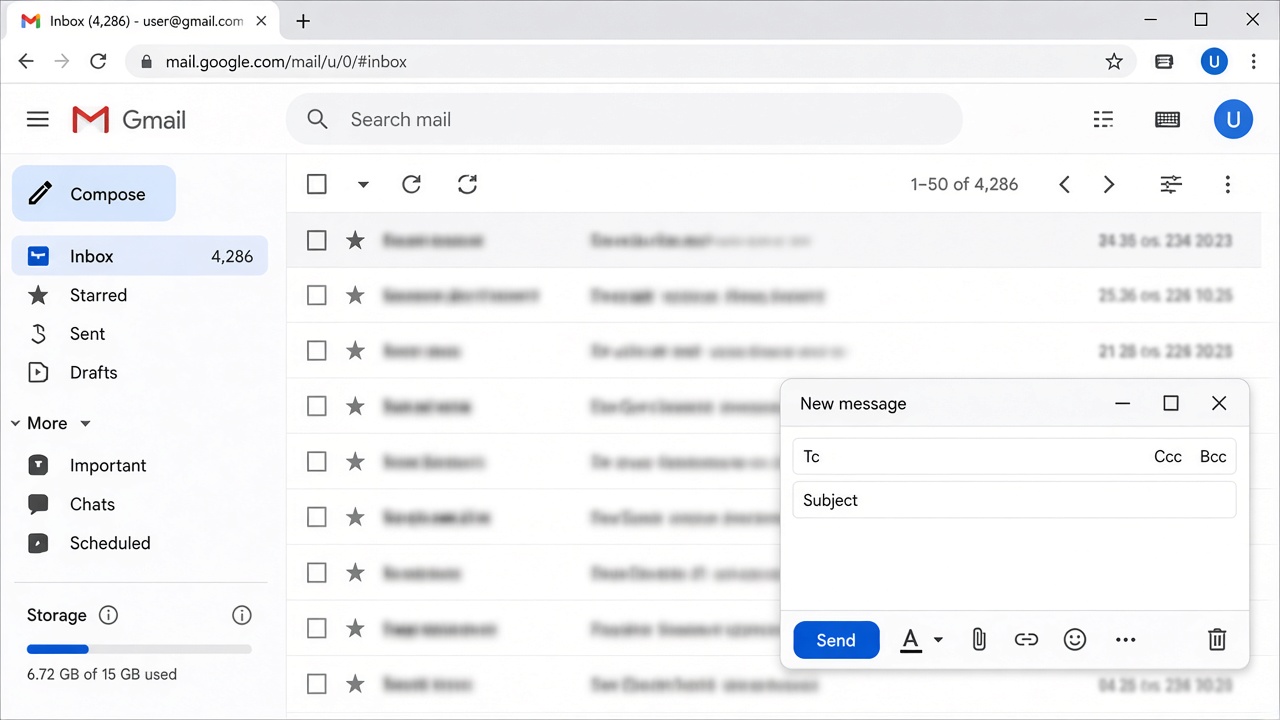1280x720 pixels.
Task: Open the main menu hamburger icon
Action: coord(38,120)
